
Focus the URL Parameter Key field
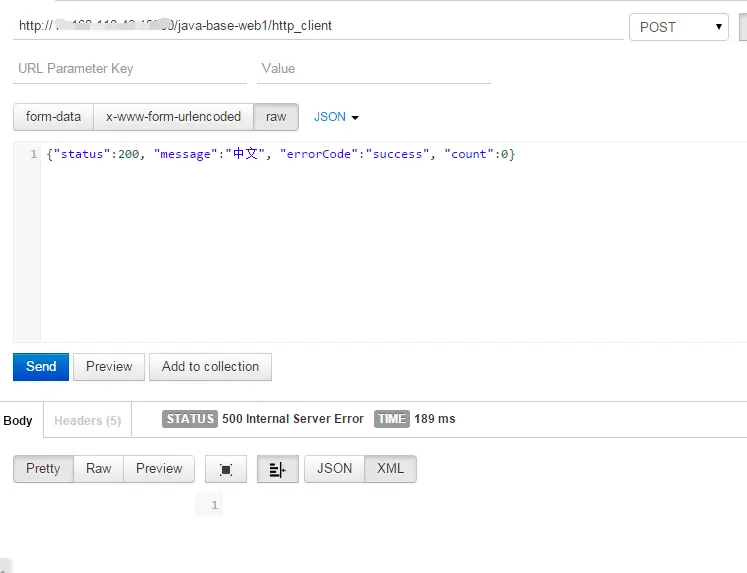pos(130,69)
